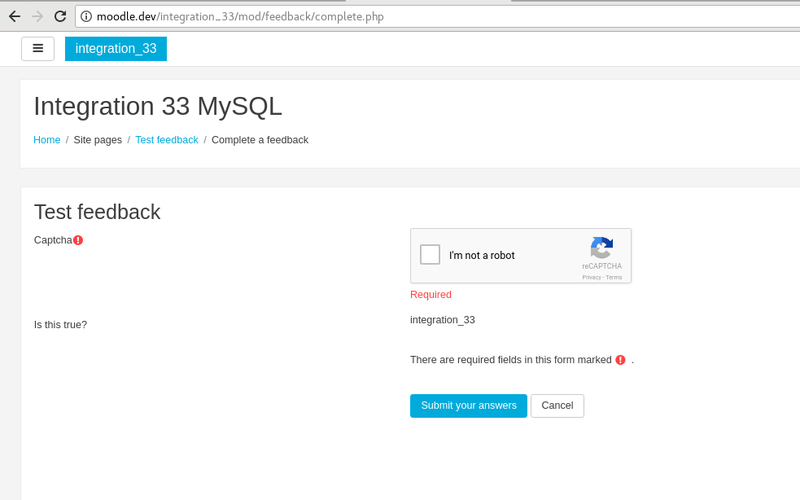Screen dimensions: 800x500
Task: View site information icon in address bar
Action: click(x=86, y=16)
